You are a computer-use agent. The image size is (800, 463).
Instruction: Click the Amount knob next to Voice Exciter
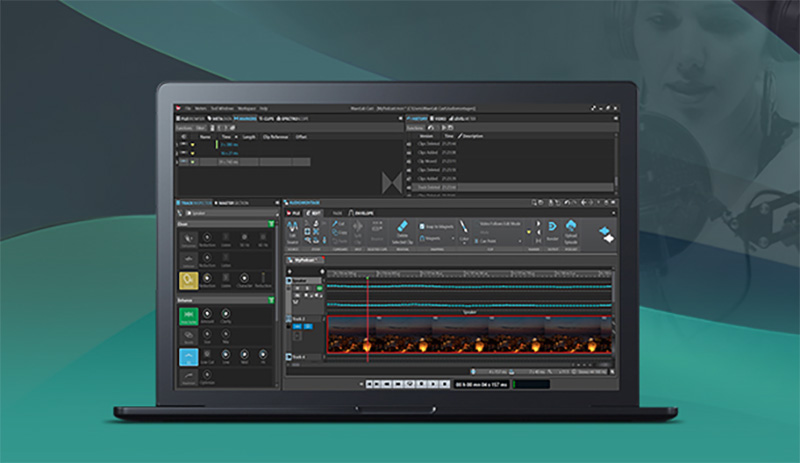pos(207,313)
